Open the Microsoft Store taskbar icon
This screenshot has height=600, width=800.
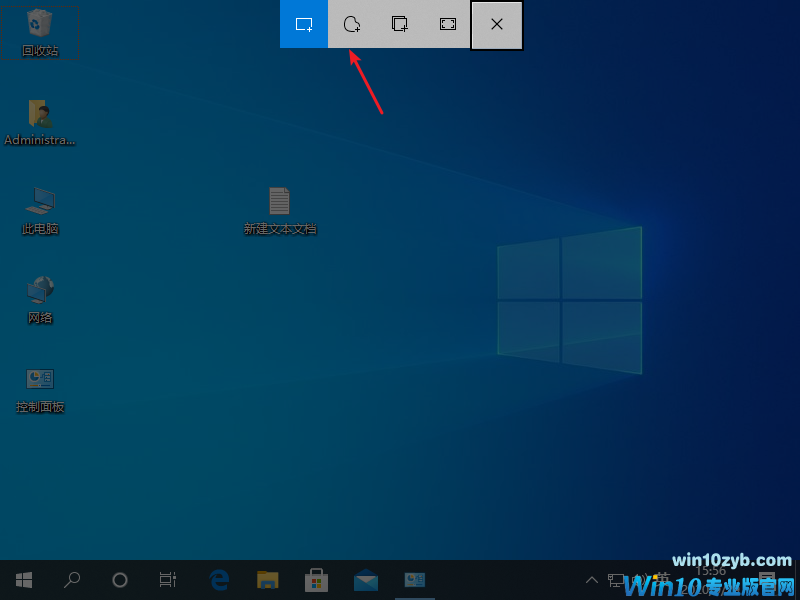(316, 579)
